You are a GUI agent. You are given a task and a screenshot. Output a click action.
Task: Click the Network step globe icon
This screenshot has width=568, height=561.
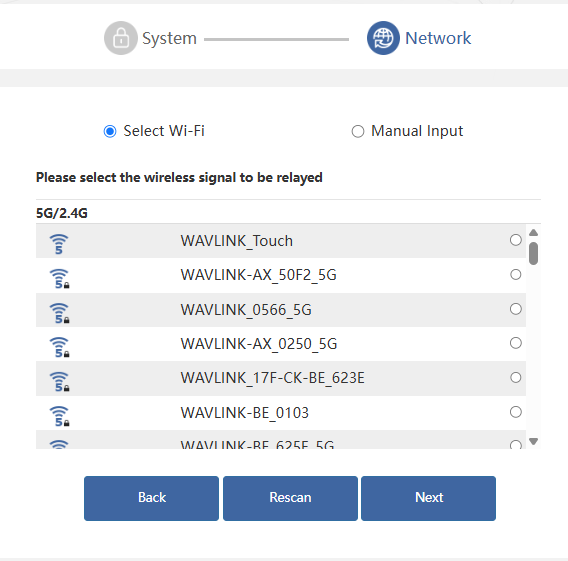(x=383, y=38)
